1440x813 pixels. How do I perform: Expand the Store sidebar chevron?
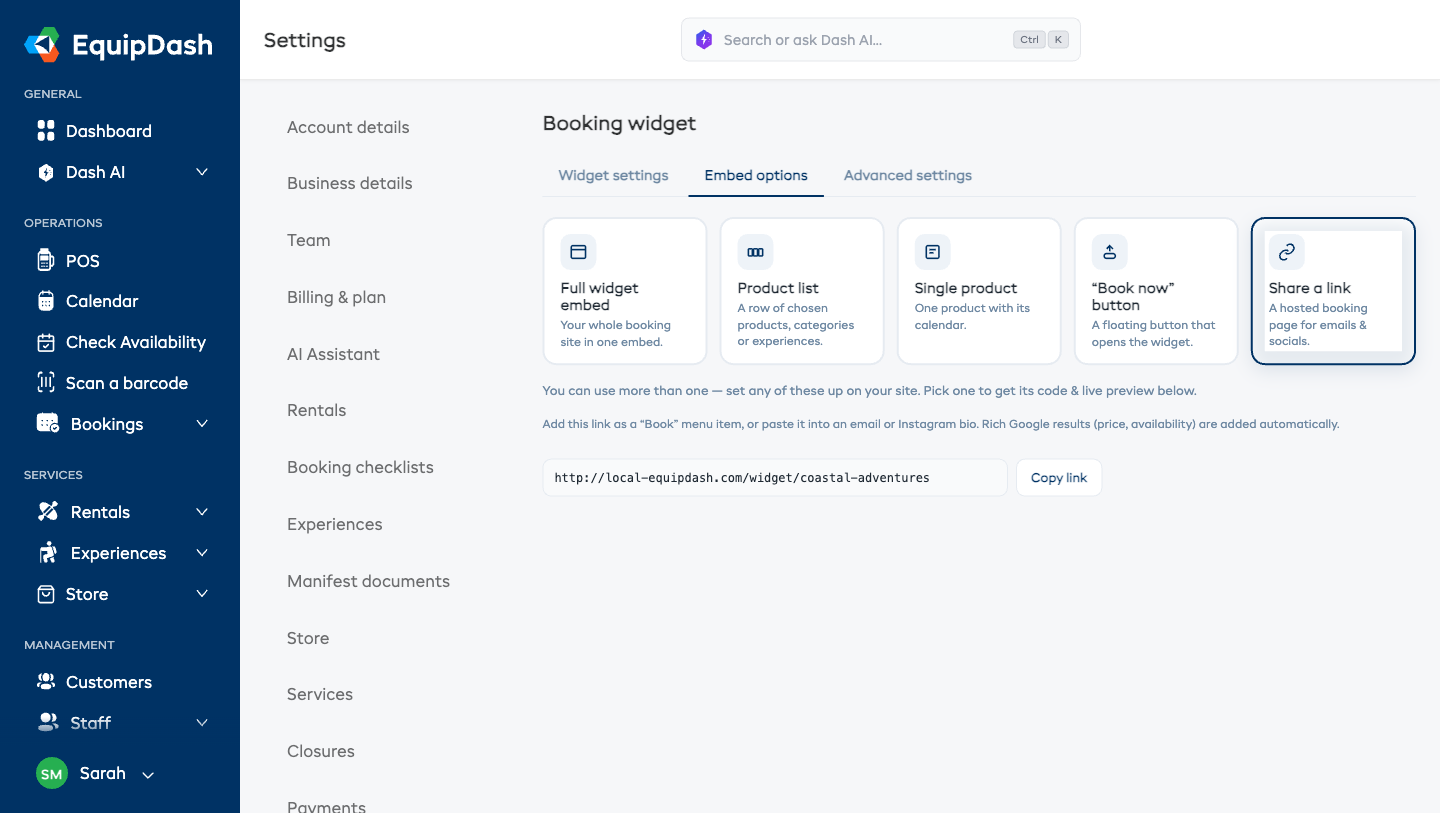tap(202, 594)
